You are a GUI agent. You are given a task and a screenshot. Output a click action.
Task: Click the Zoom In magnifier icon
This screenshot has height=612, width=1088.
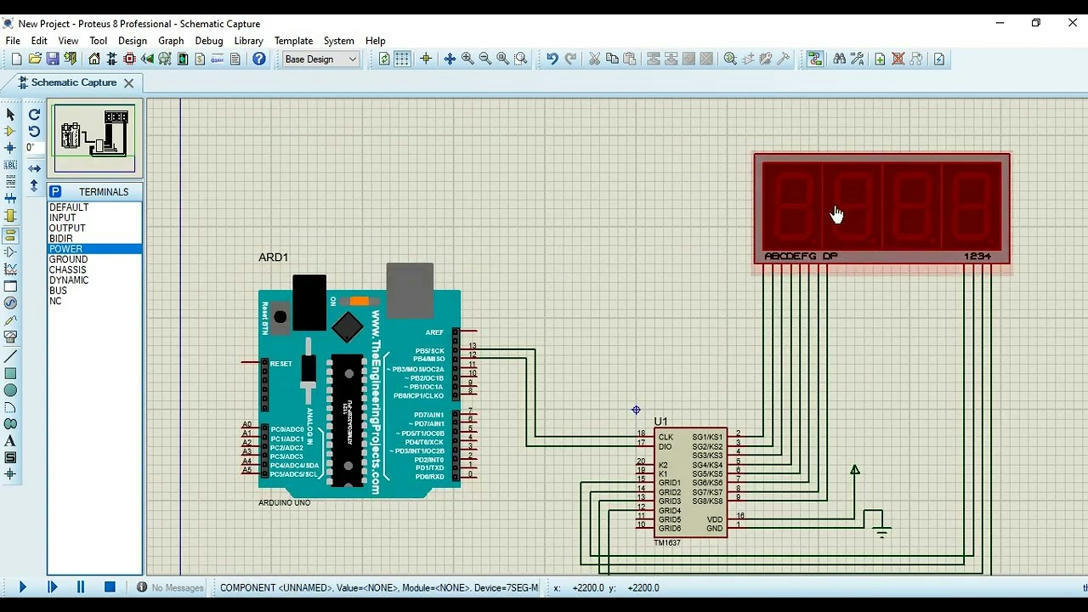pos(467,59)
